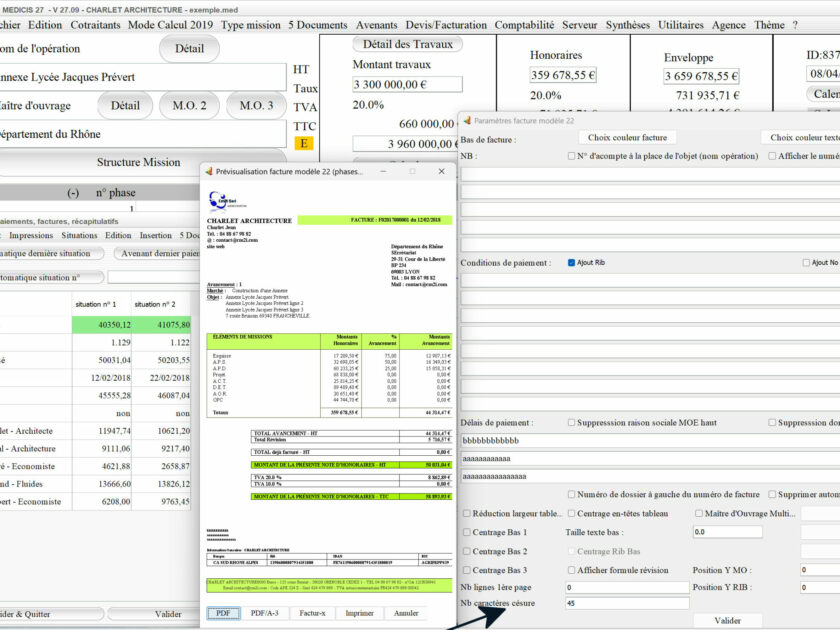
Task: Click the Paramètres facture modèle 22 window icon
Action: (x=467, y=121)
